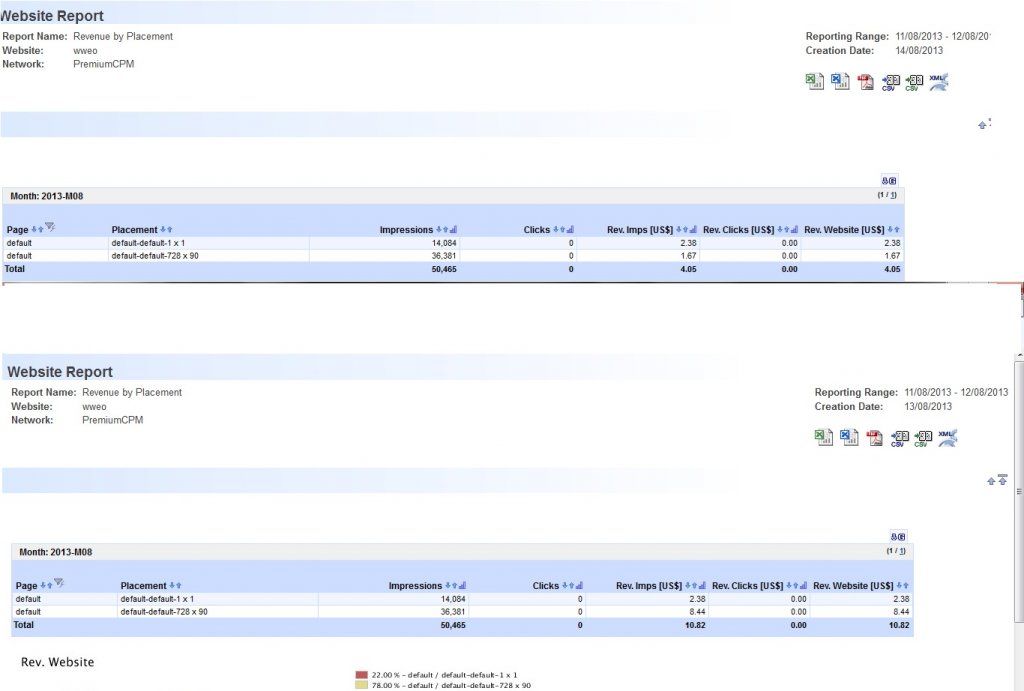Click the vertical scrollbar on right edge
The width and height of the screenshot is (1024, 691).
(1018, 450)
